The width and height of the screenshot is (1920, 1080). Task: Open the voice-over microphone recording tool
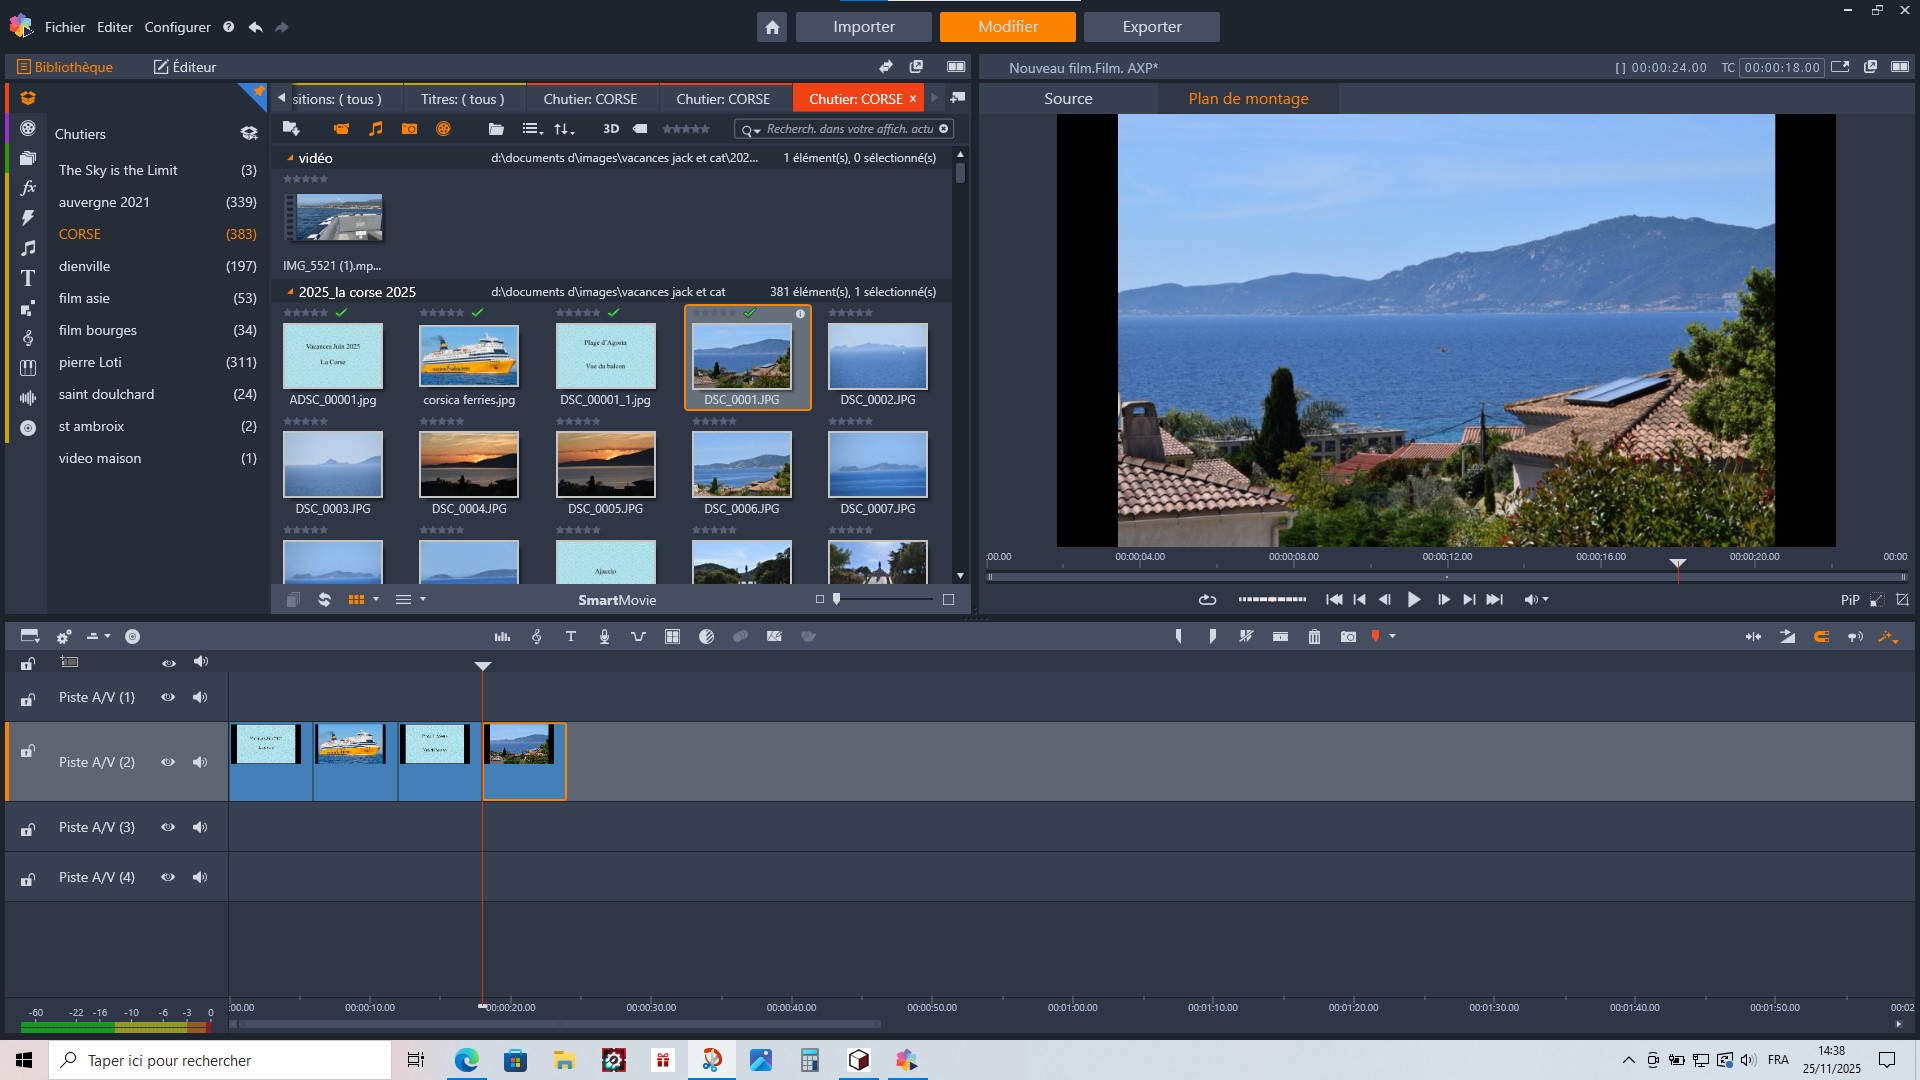[x=604, y=636]
